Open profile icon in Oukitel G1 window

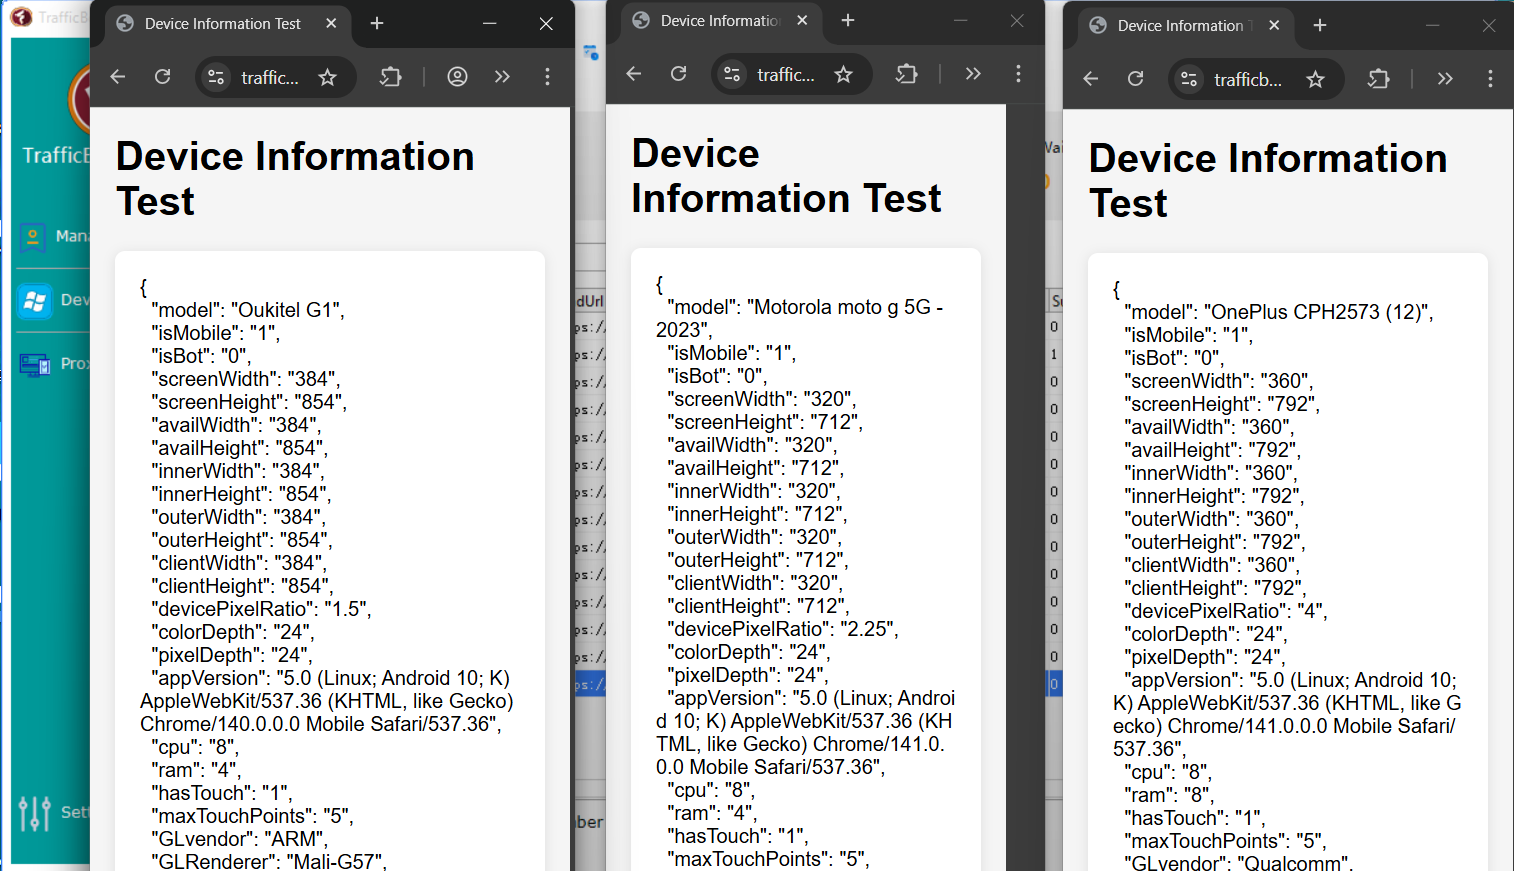click(457, 77)
